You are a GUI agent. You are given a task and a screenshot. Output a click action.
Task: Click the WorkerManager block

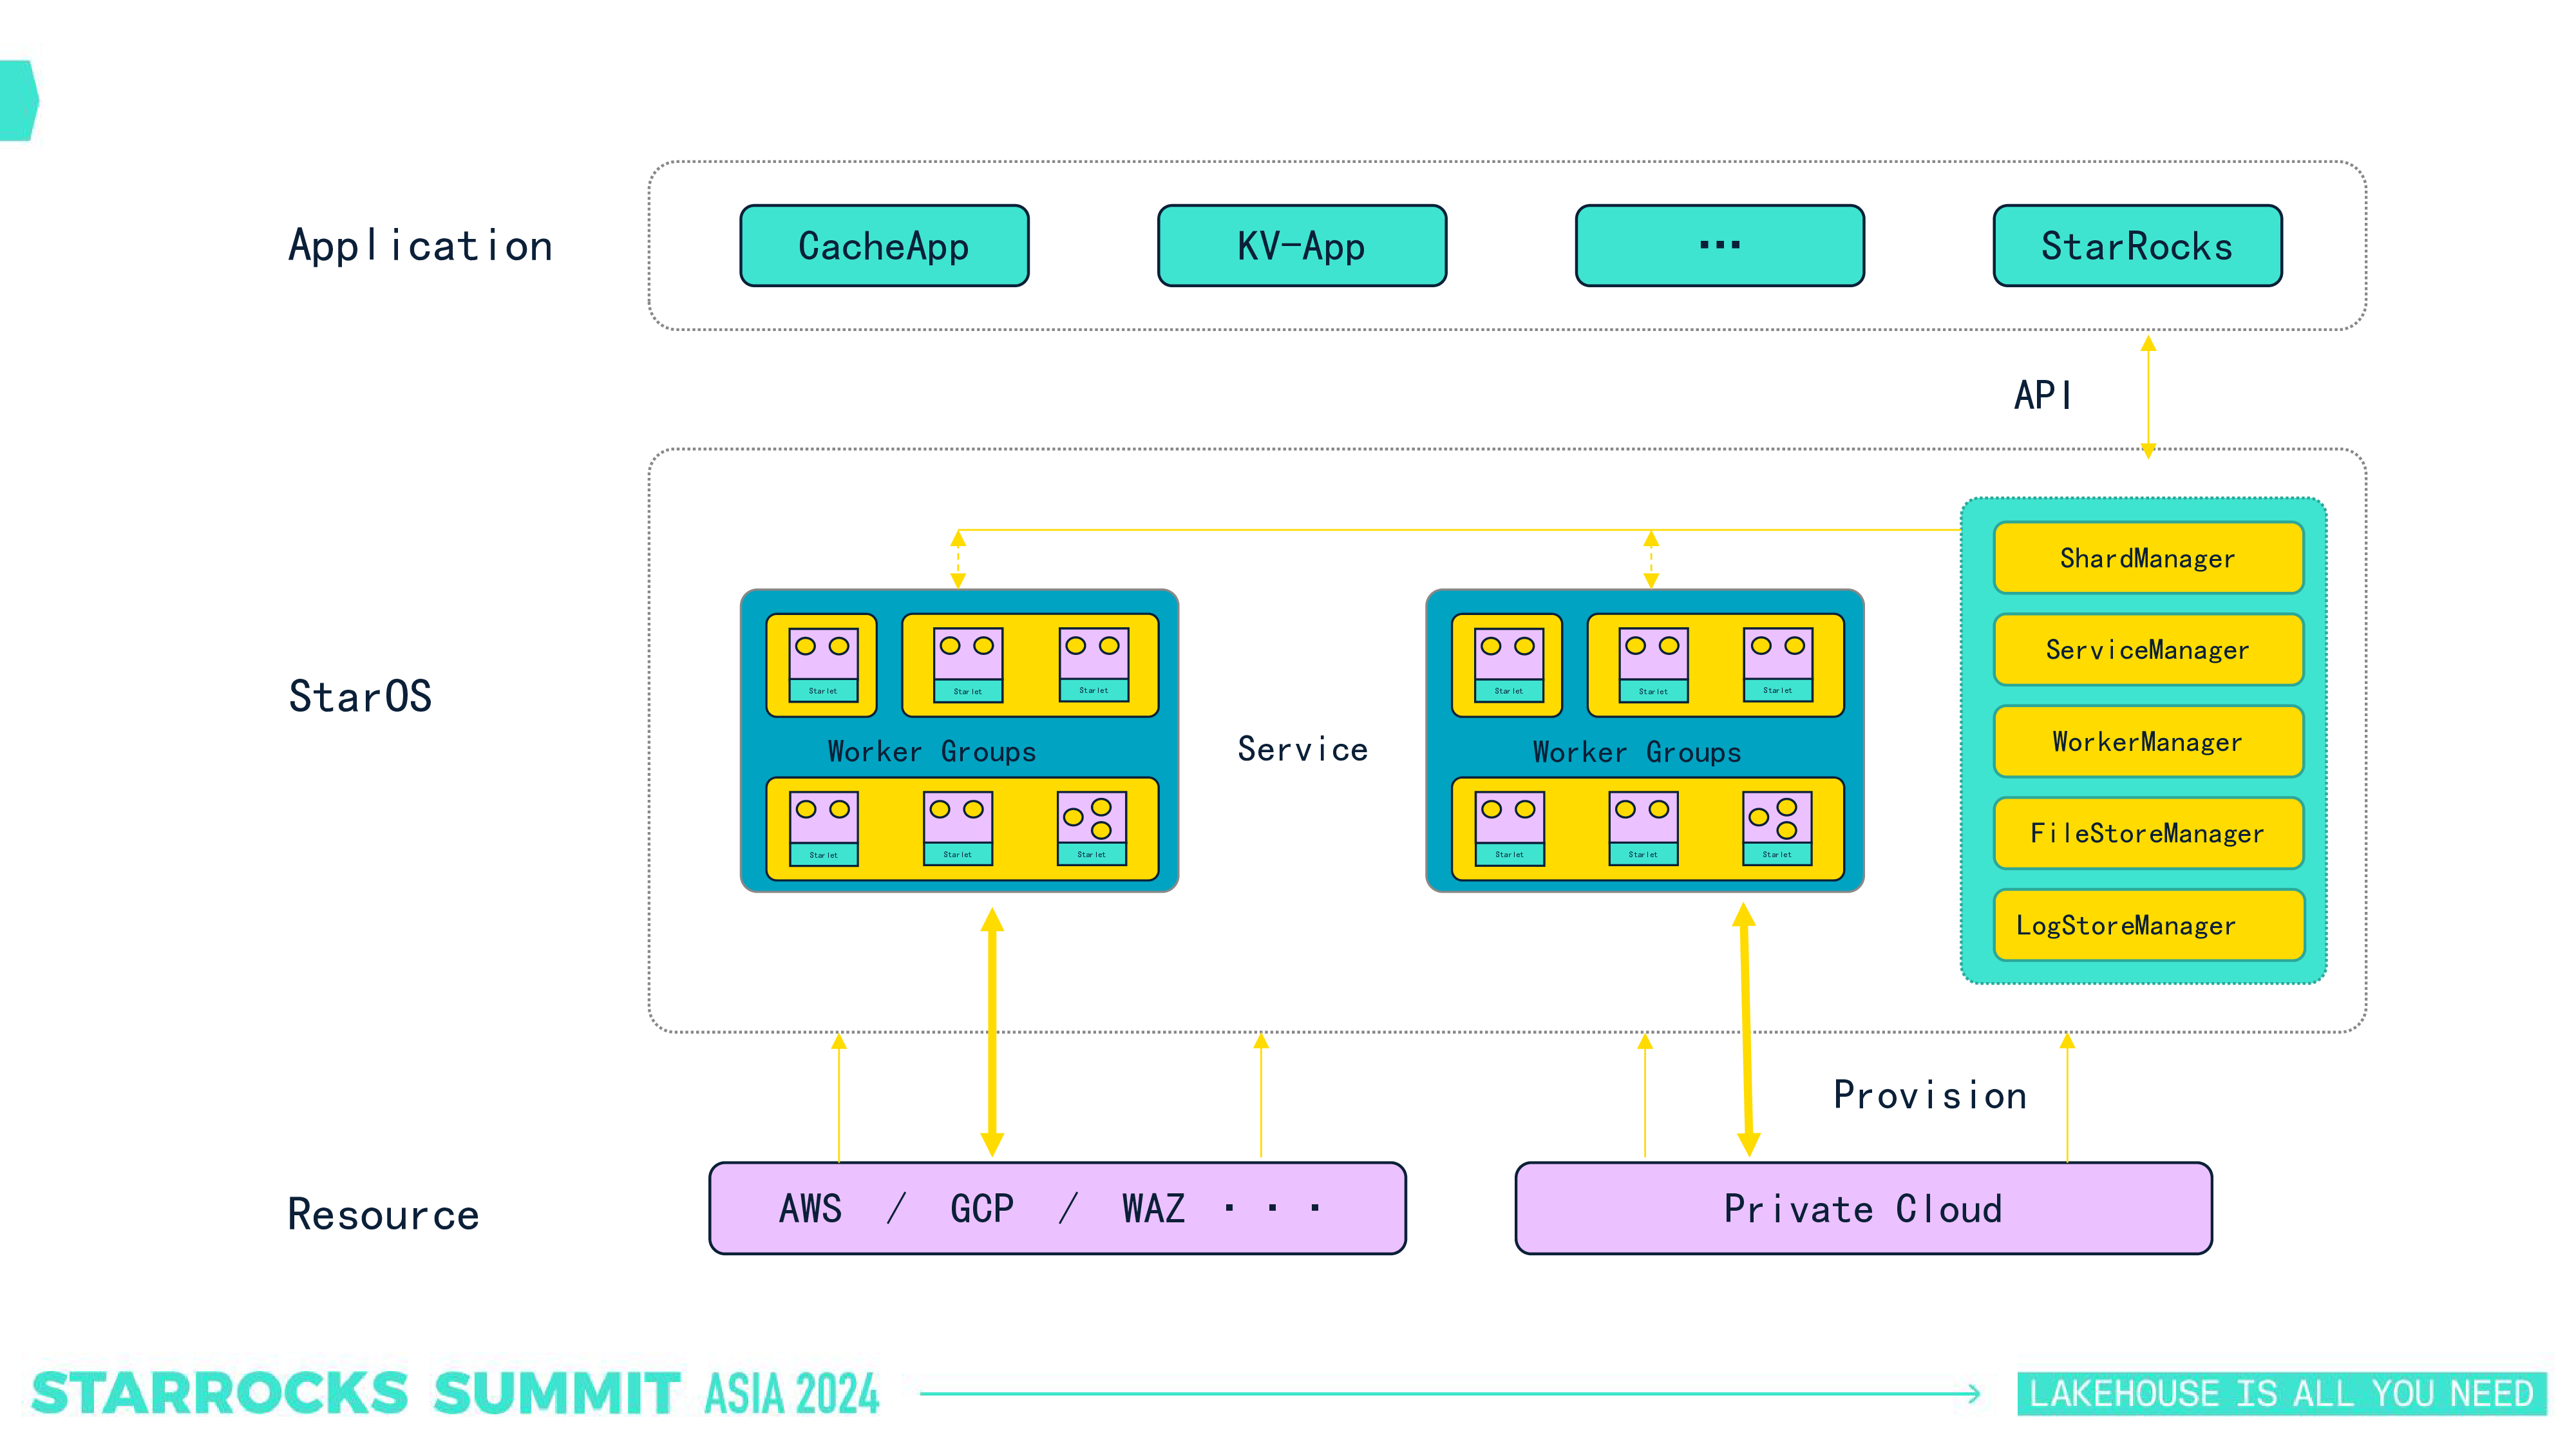(2148, 742)
